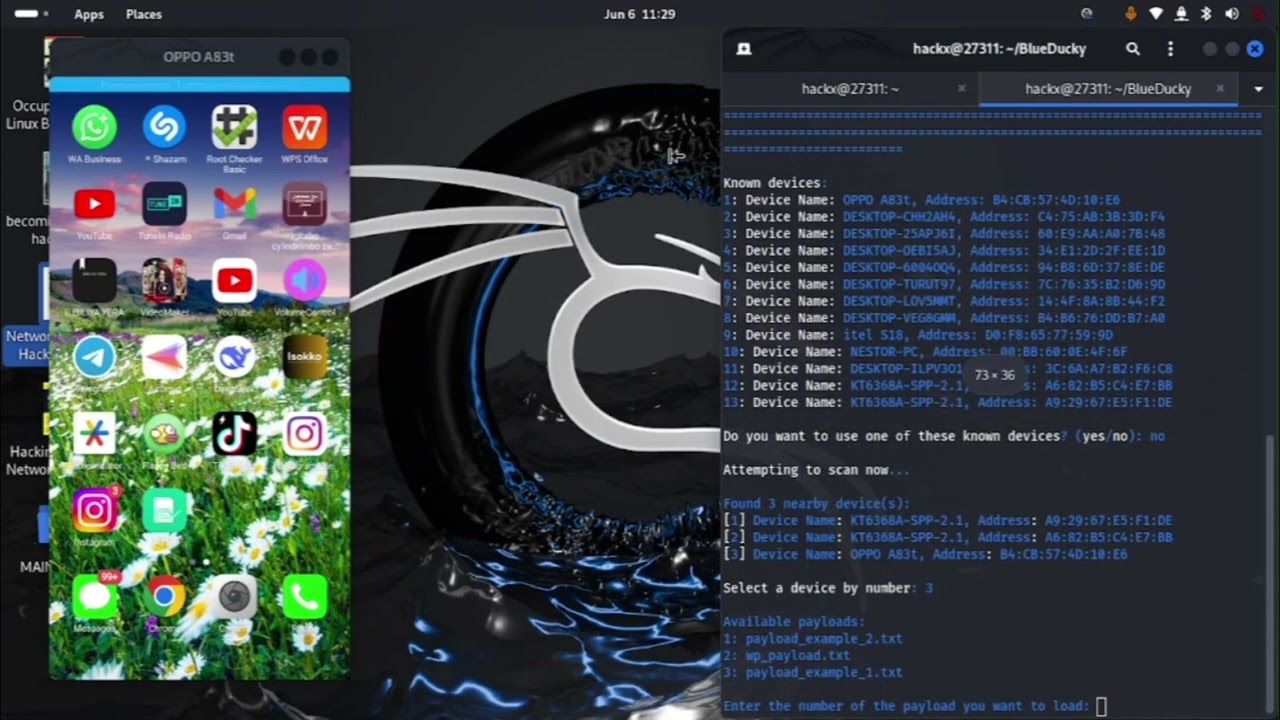Screen dimensions: 1280x720
Task: Open Telegram app on phone
Action: 94,358
